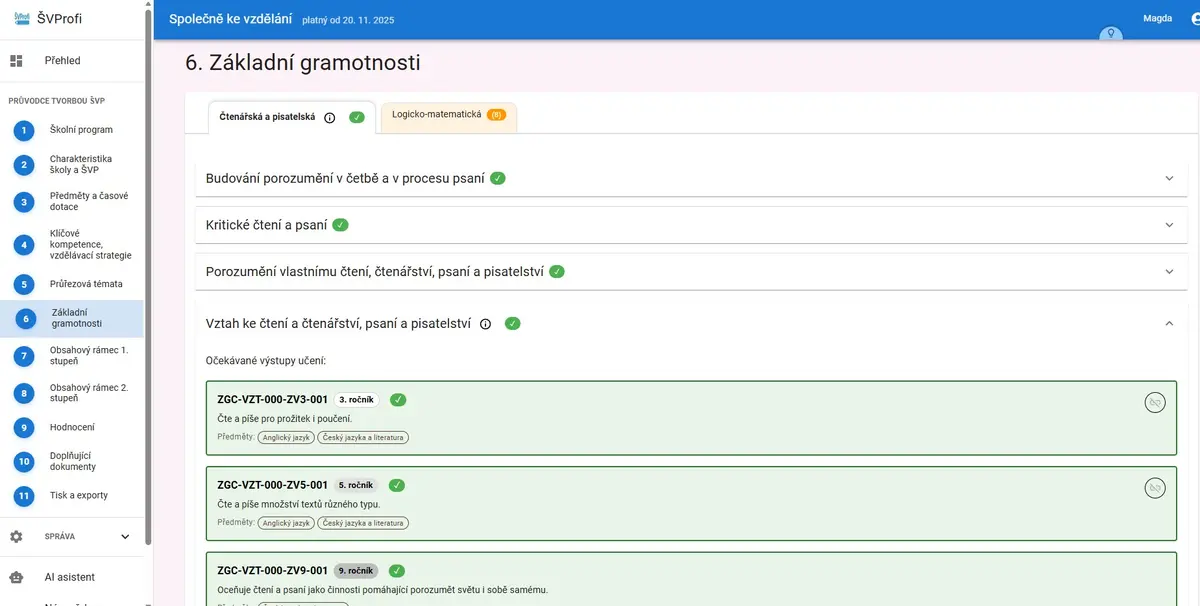The image size is (1200, 606).
Task: Click green check beside Porozumění vlastnímu čtení
Action: pyautogui.click(x=557, y=271)
